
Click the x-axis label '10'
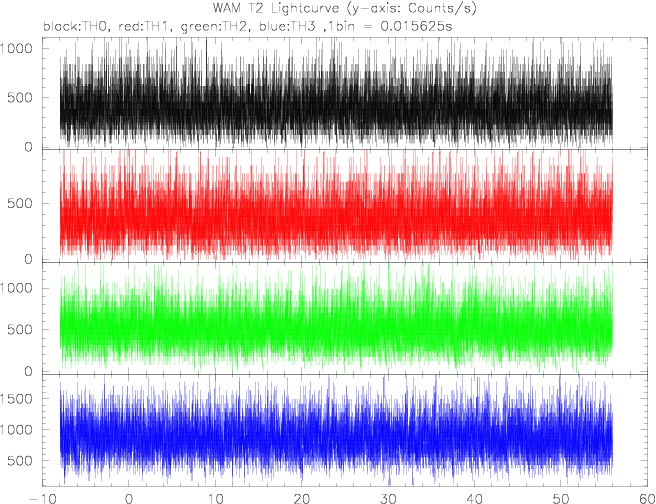point(215,499)
